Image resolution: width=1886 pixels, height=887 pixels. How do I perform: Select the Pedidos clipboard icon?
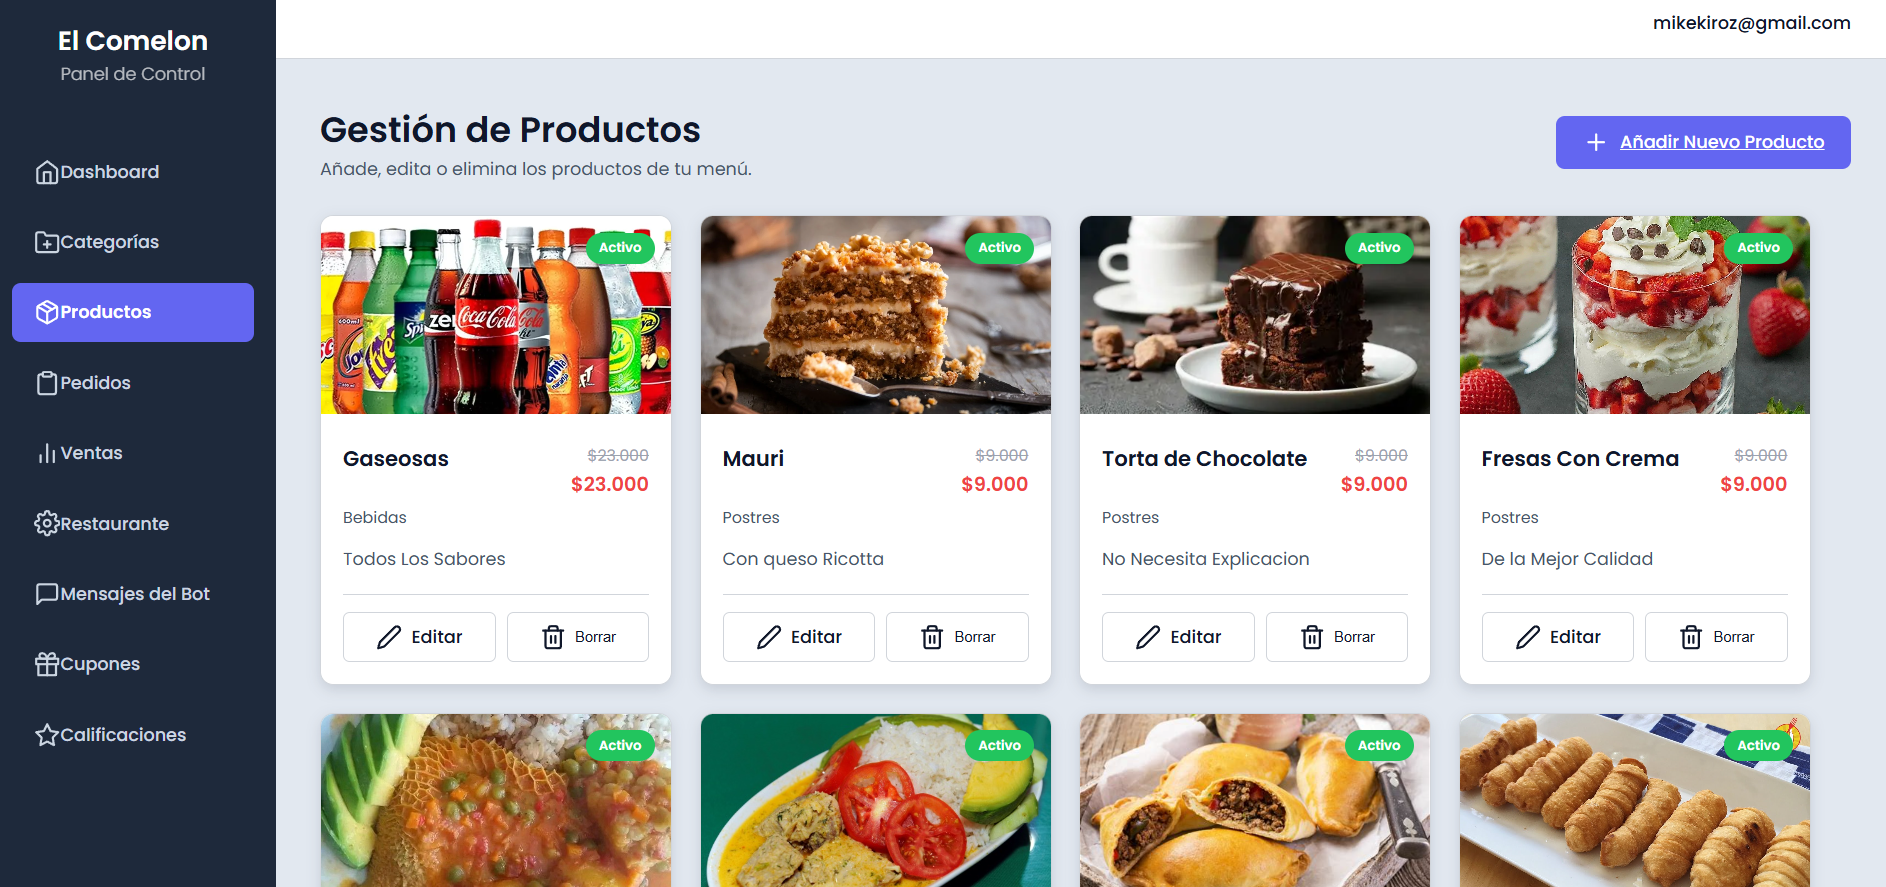[x=47, y=383]
